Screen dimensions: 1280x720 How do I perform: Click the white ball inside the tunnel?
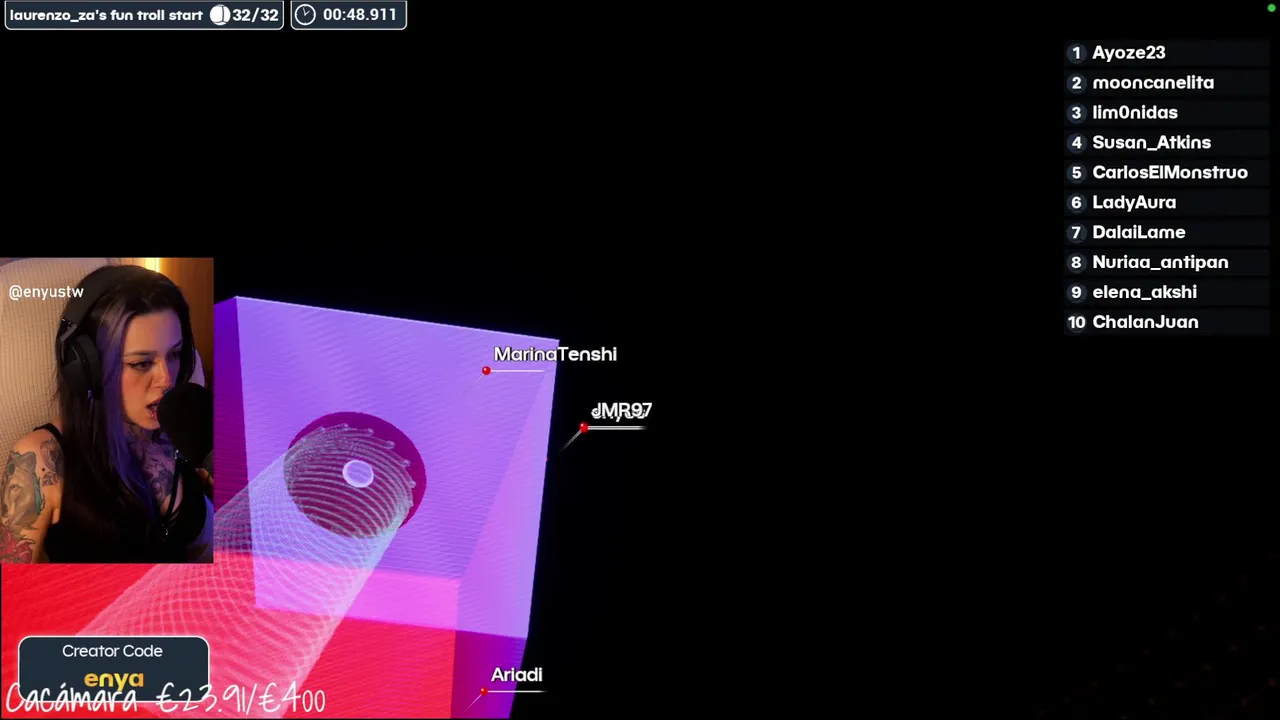point(358,474)
